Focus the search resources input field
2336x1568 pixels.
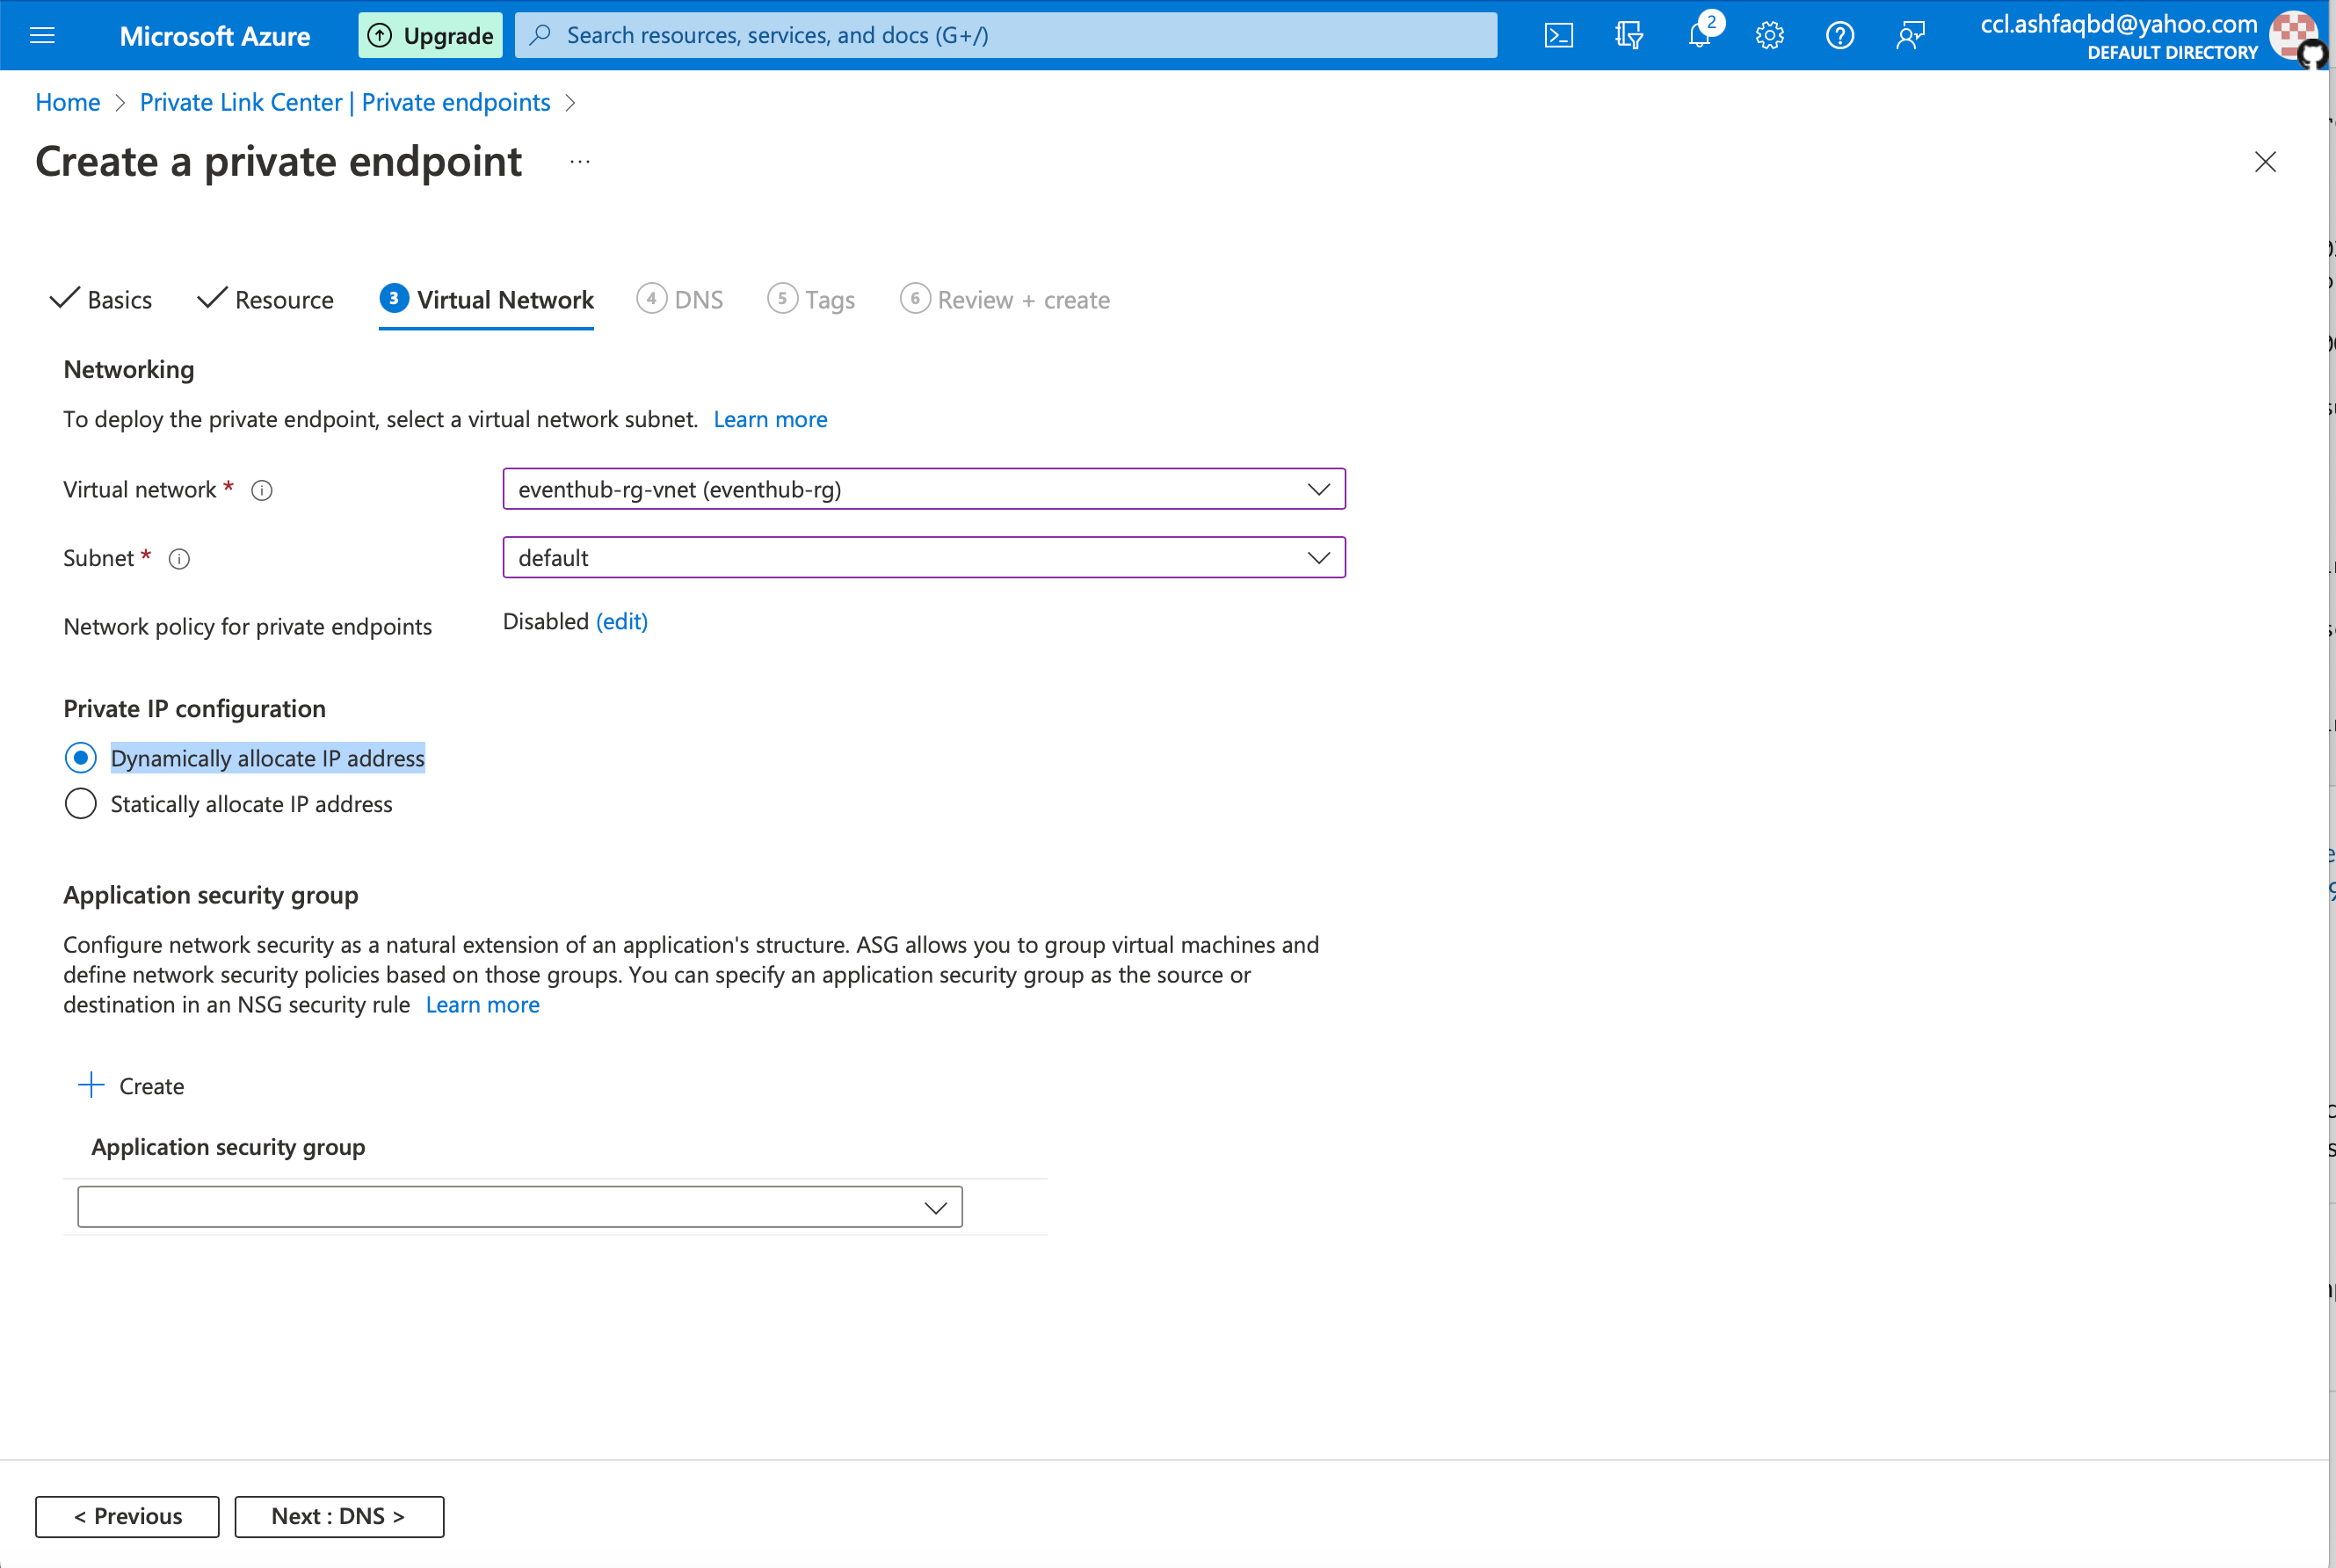pyautogui.click(x=1005, y=35)
